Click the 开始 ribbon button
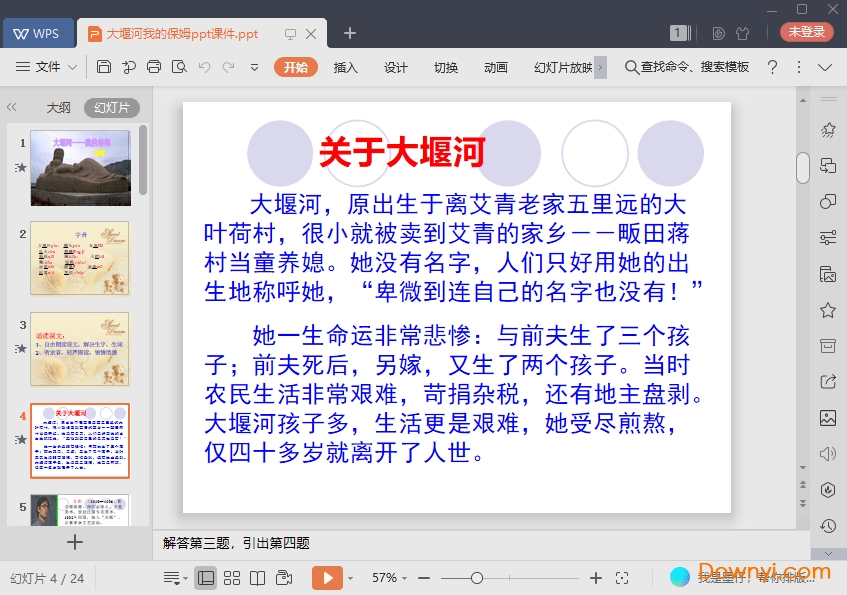Screen dimensions: 847x595 click(x=295, y=67)
